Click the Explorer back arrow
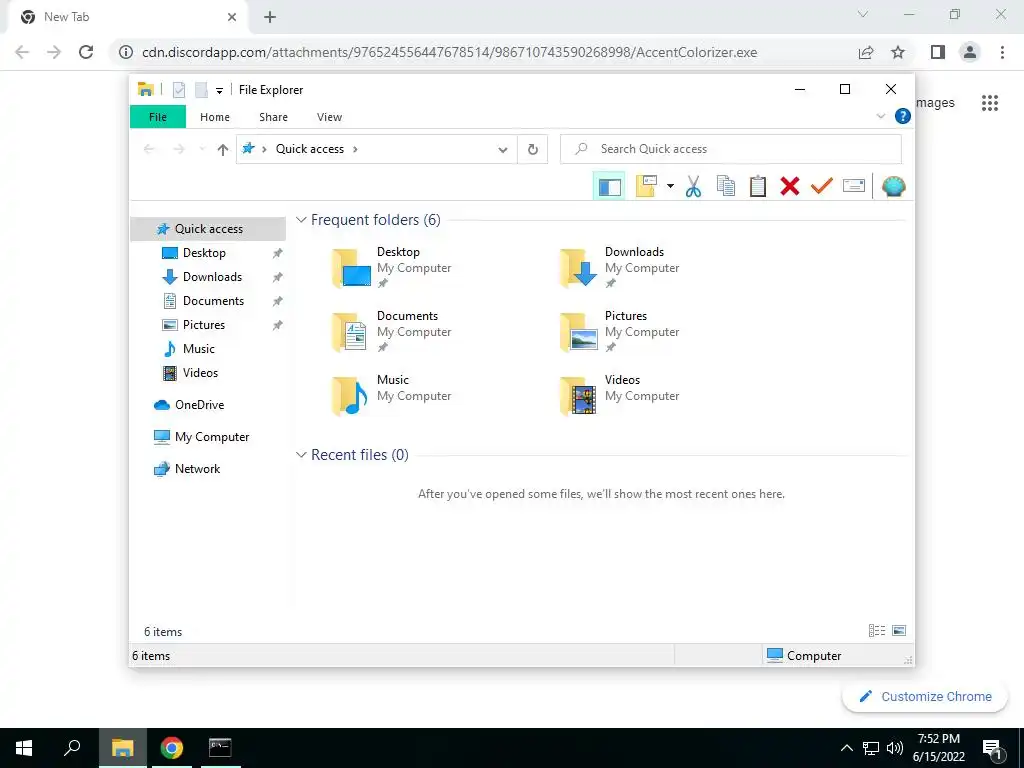 click(x=149, y=150)
